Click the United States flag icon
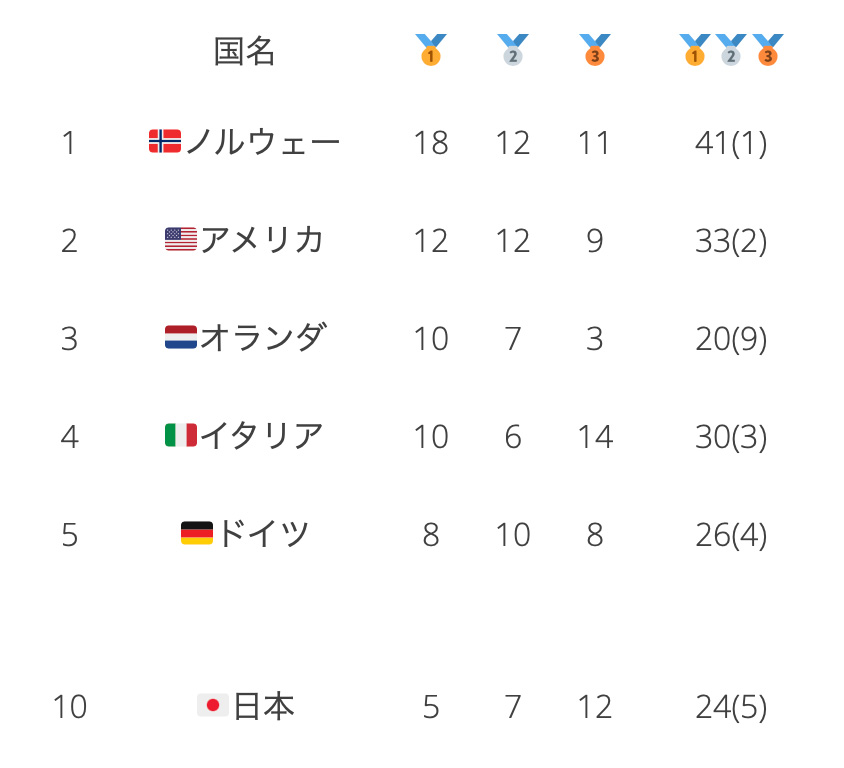 [x=181, y=239]
